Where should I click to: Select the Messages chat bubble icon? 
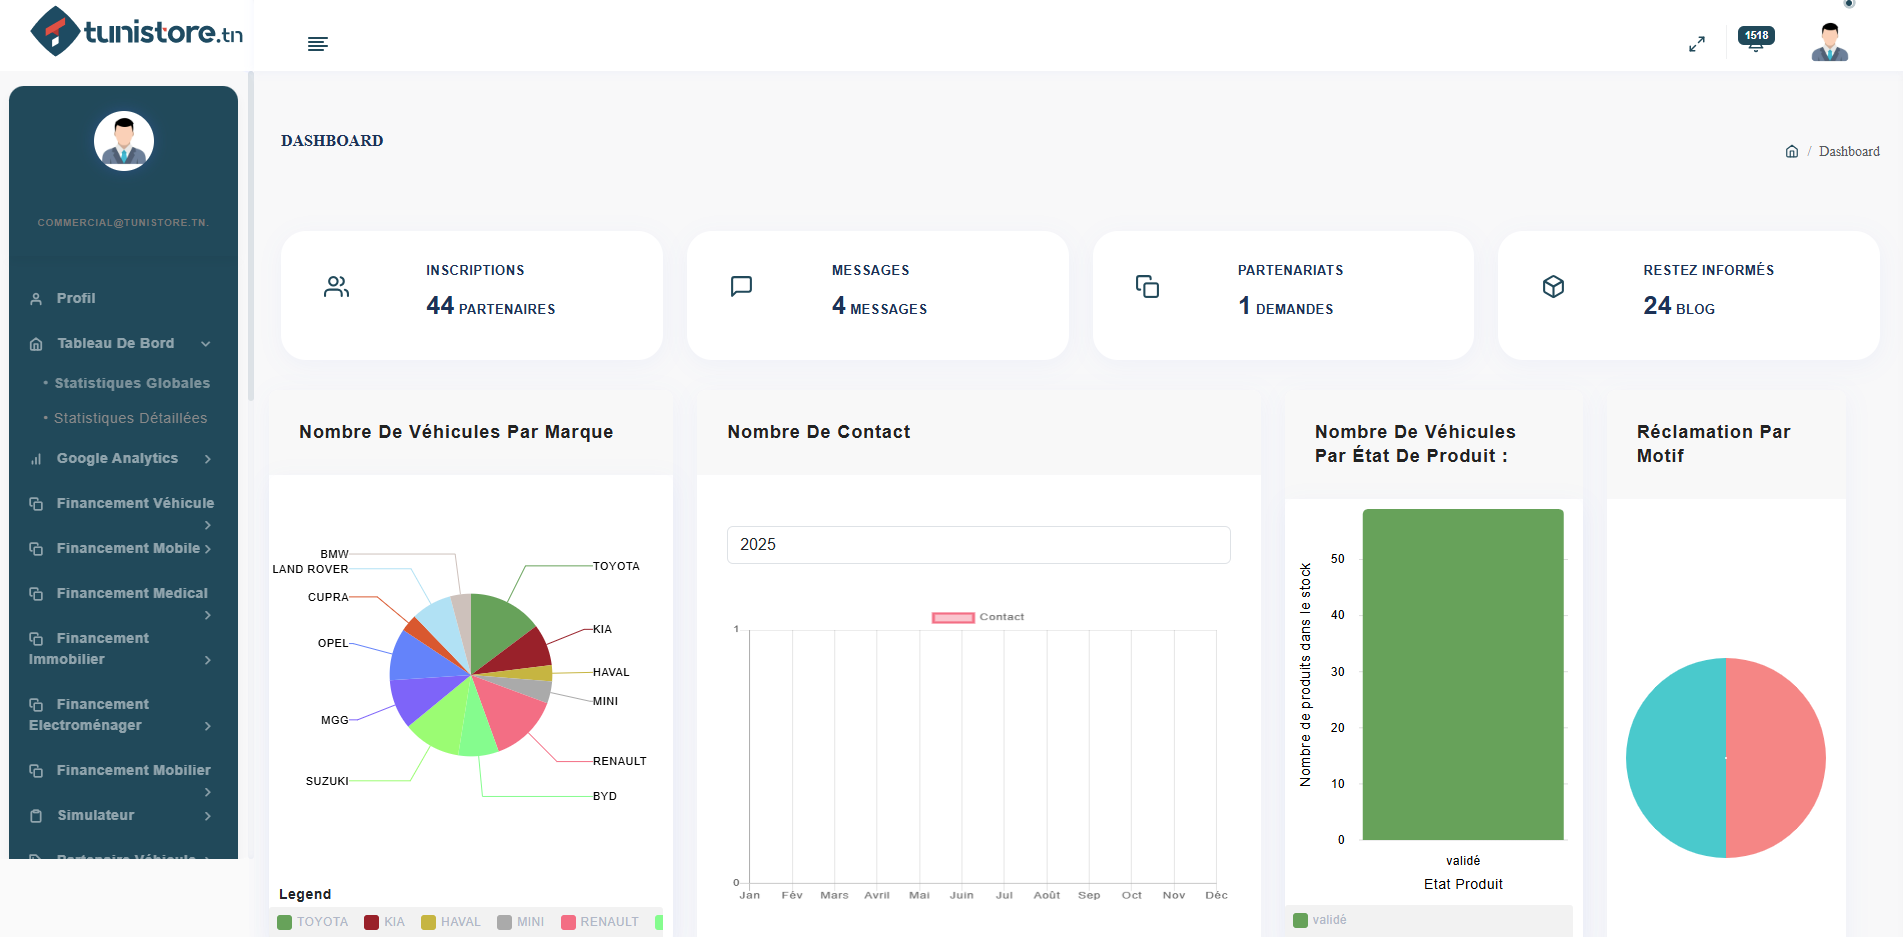coord(741,287)
